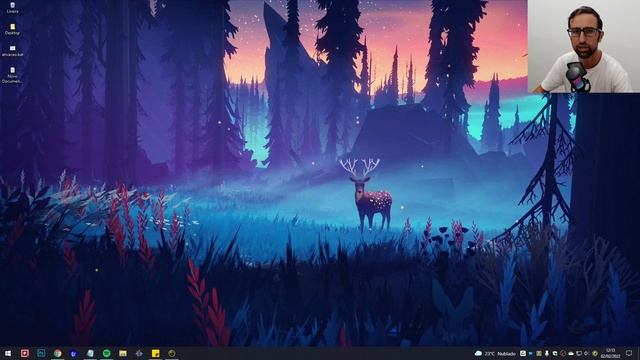Open the blue-purple app icon after Chrome
The image size is (640, 360).
[73, 353]
